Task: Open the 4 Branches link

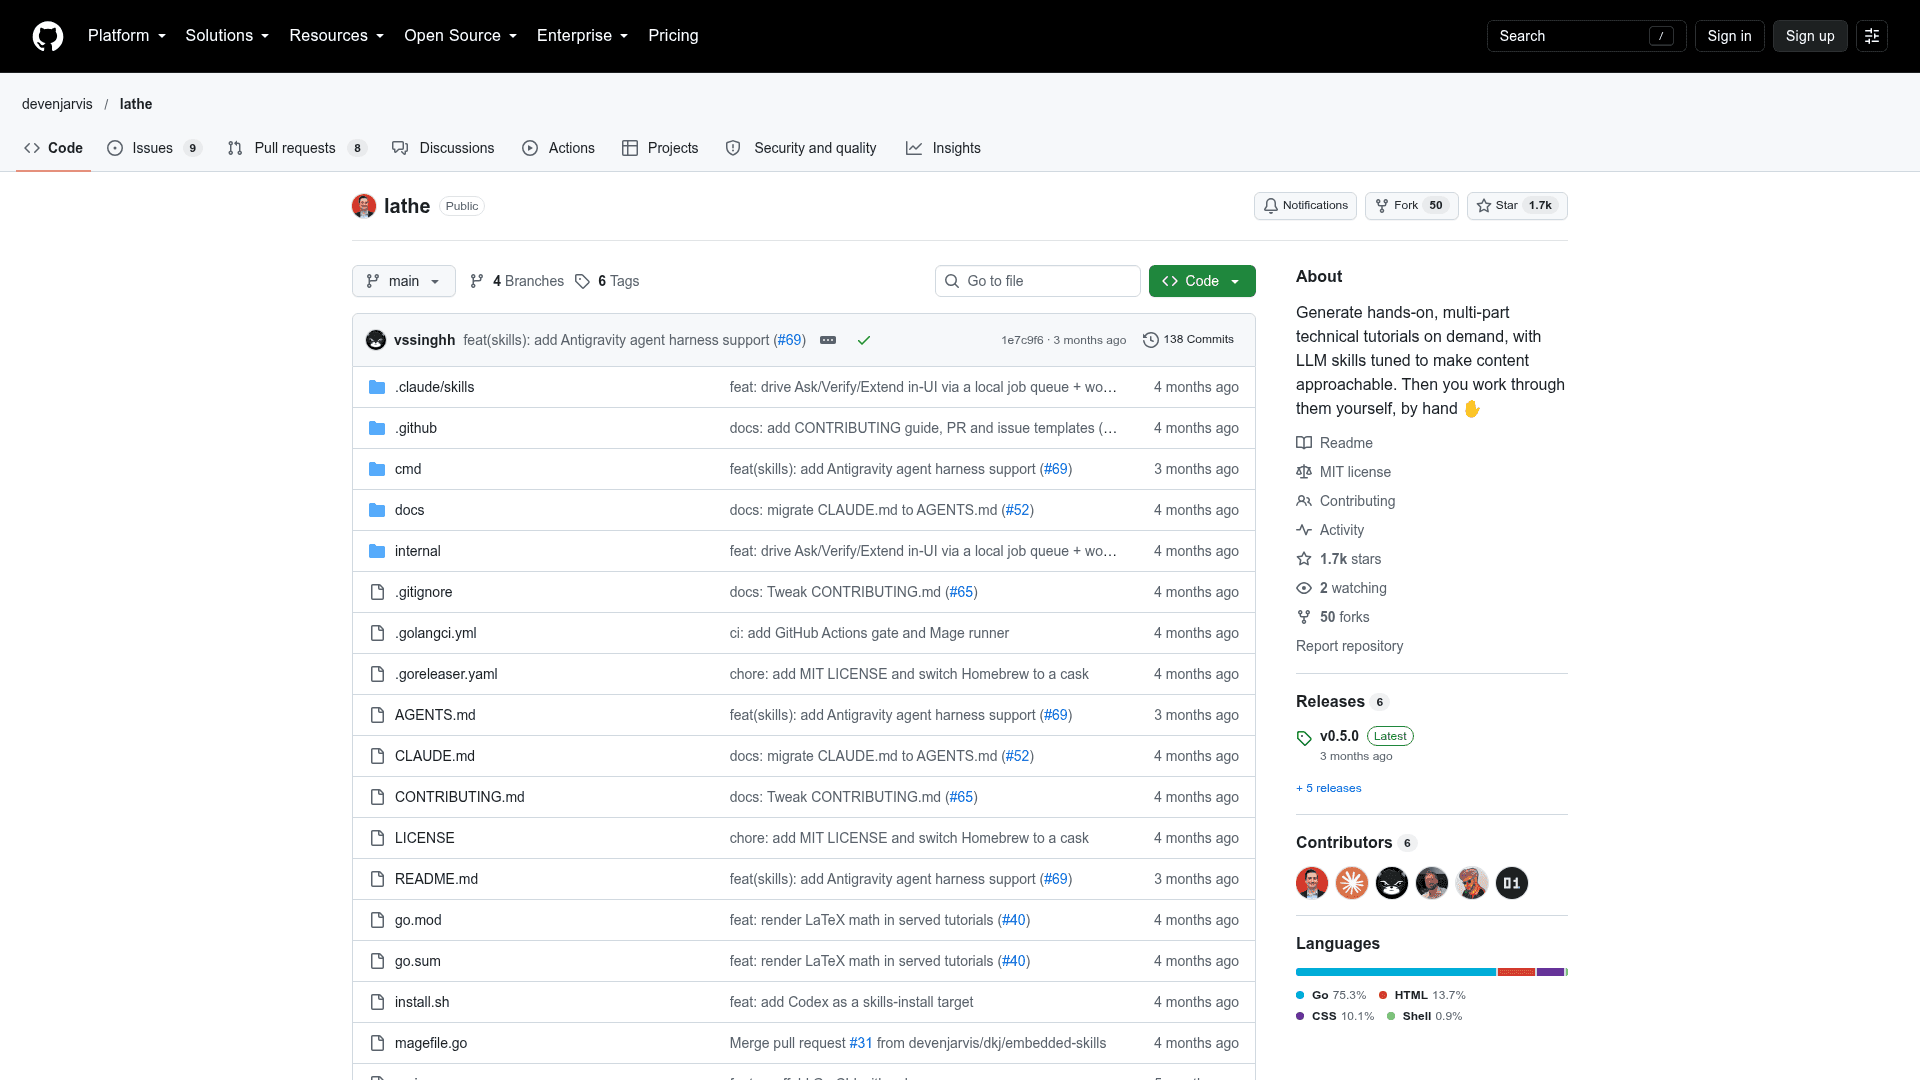Action: click(x=517, y=281)
